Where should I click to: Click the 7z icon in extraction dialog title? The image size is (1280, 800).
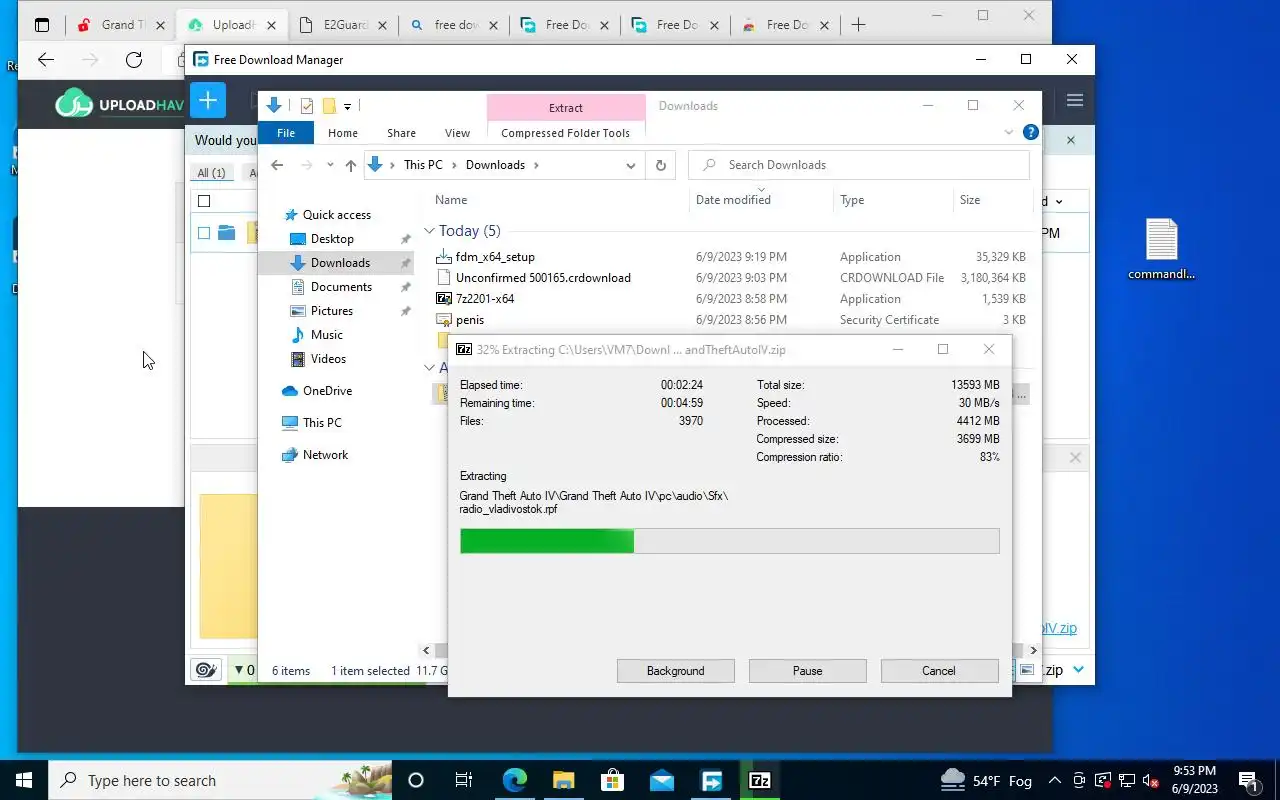point(464,350)
